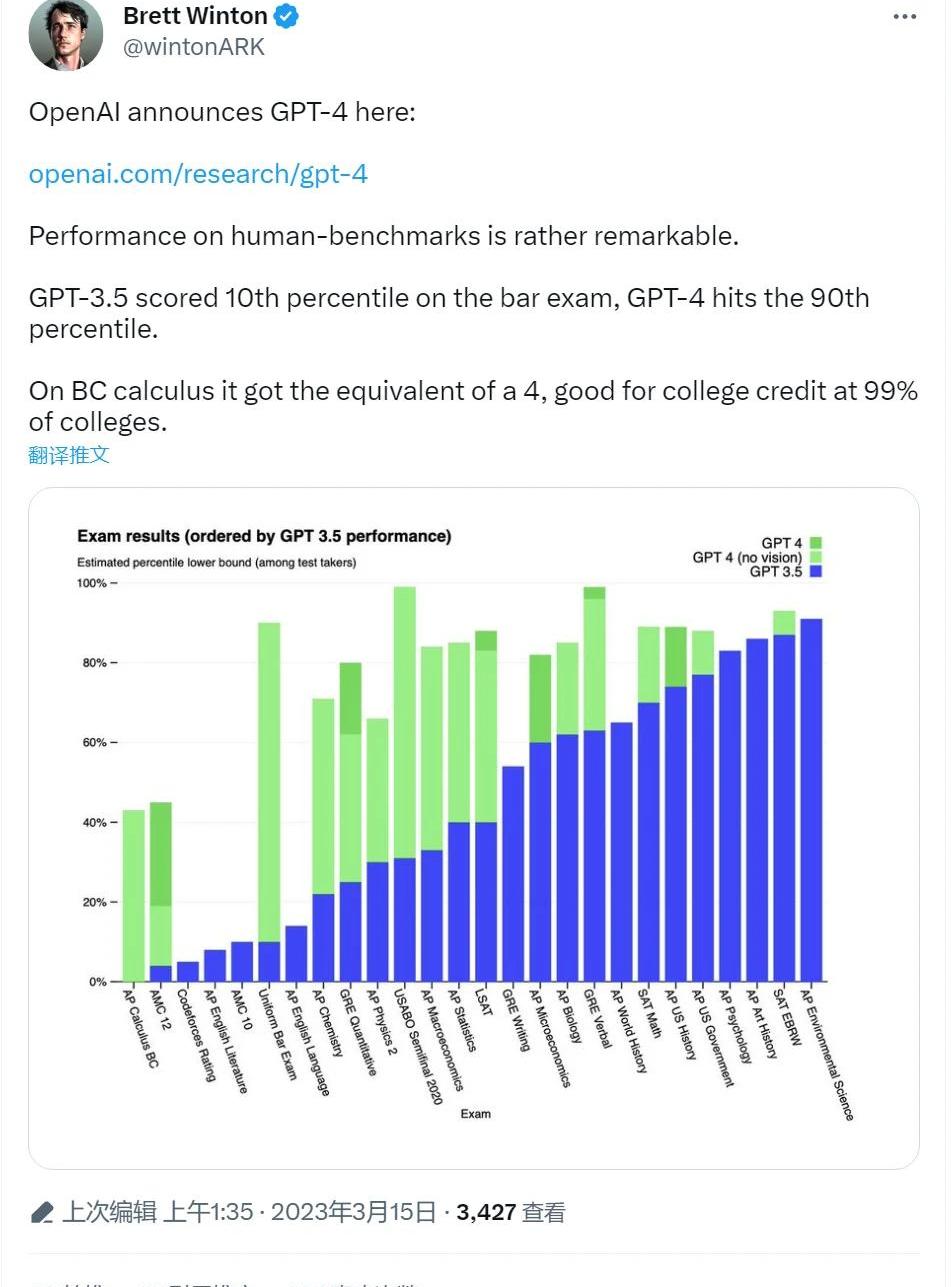Open the three-dot more options menu
Image resolution: width=951 pixels, height=1287 pixels.
coord(904,17)
